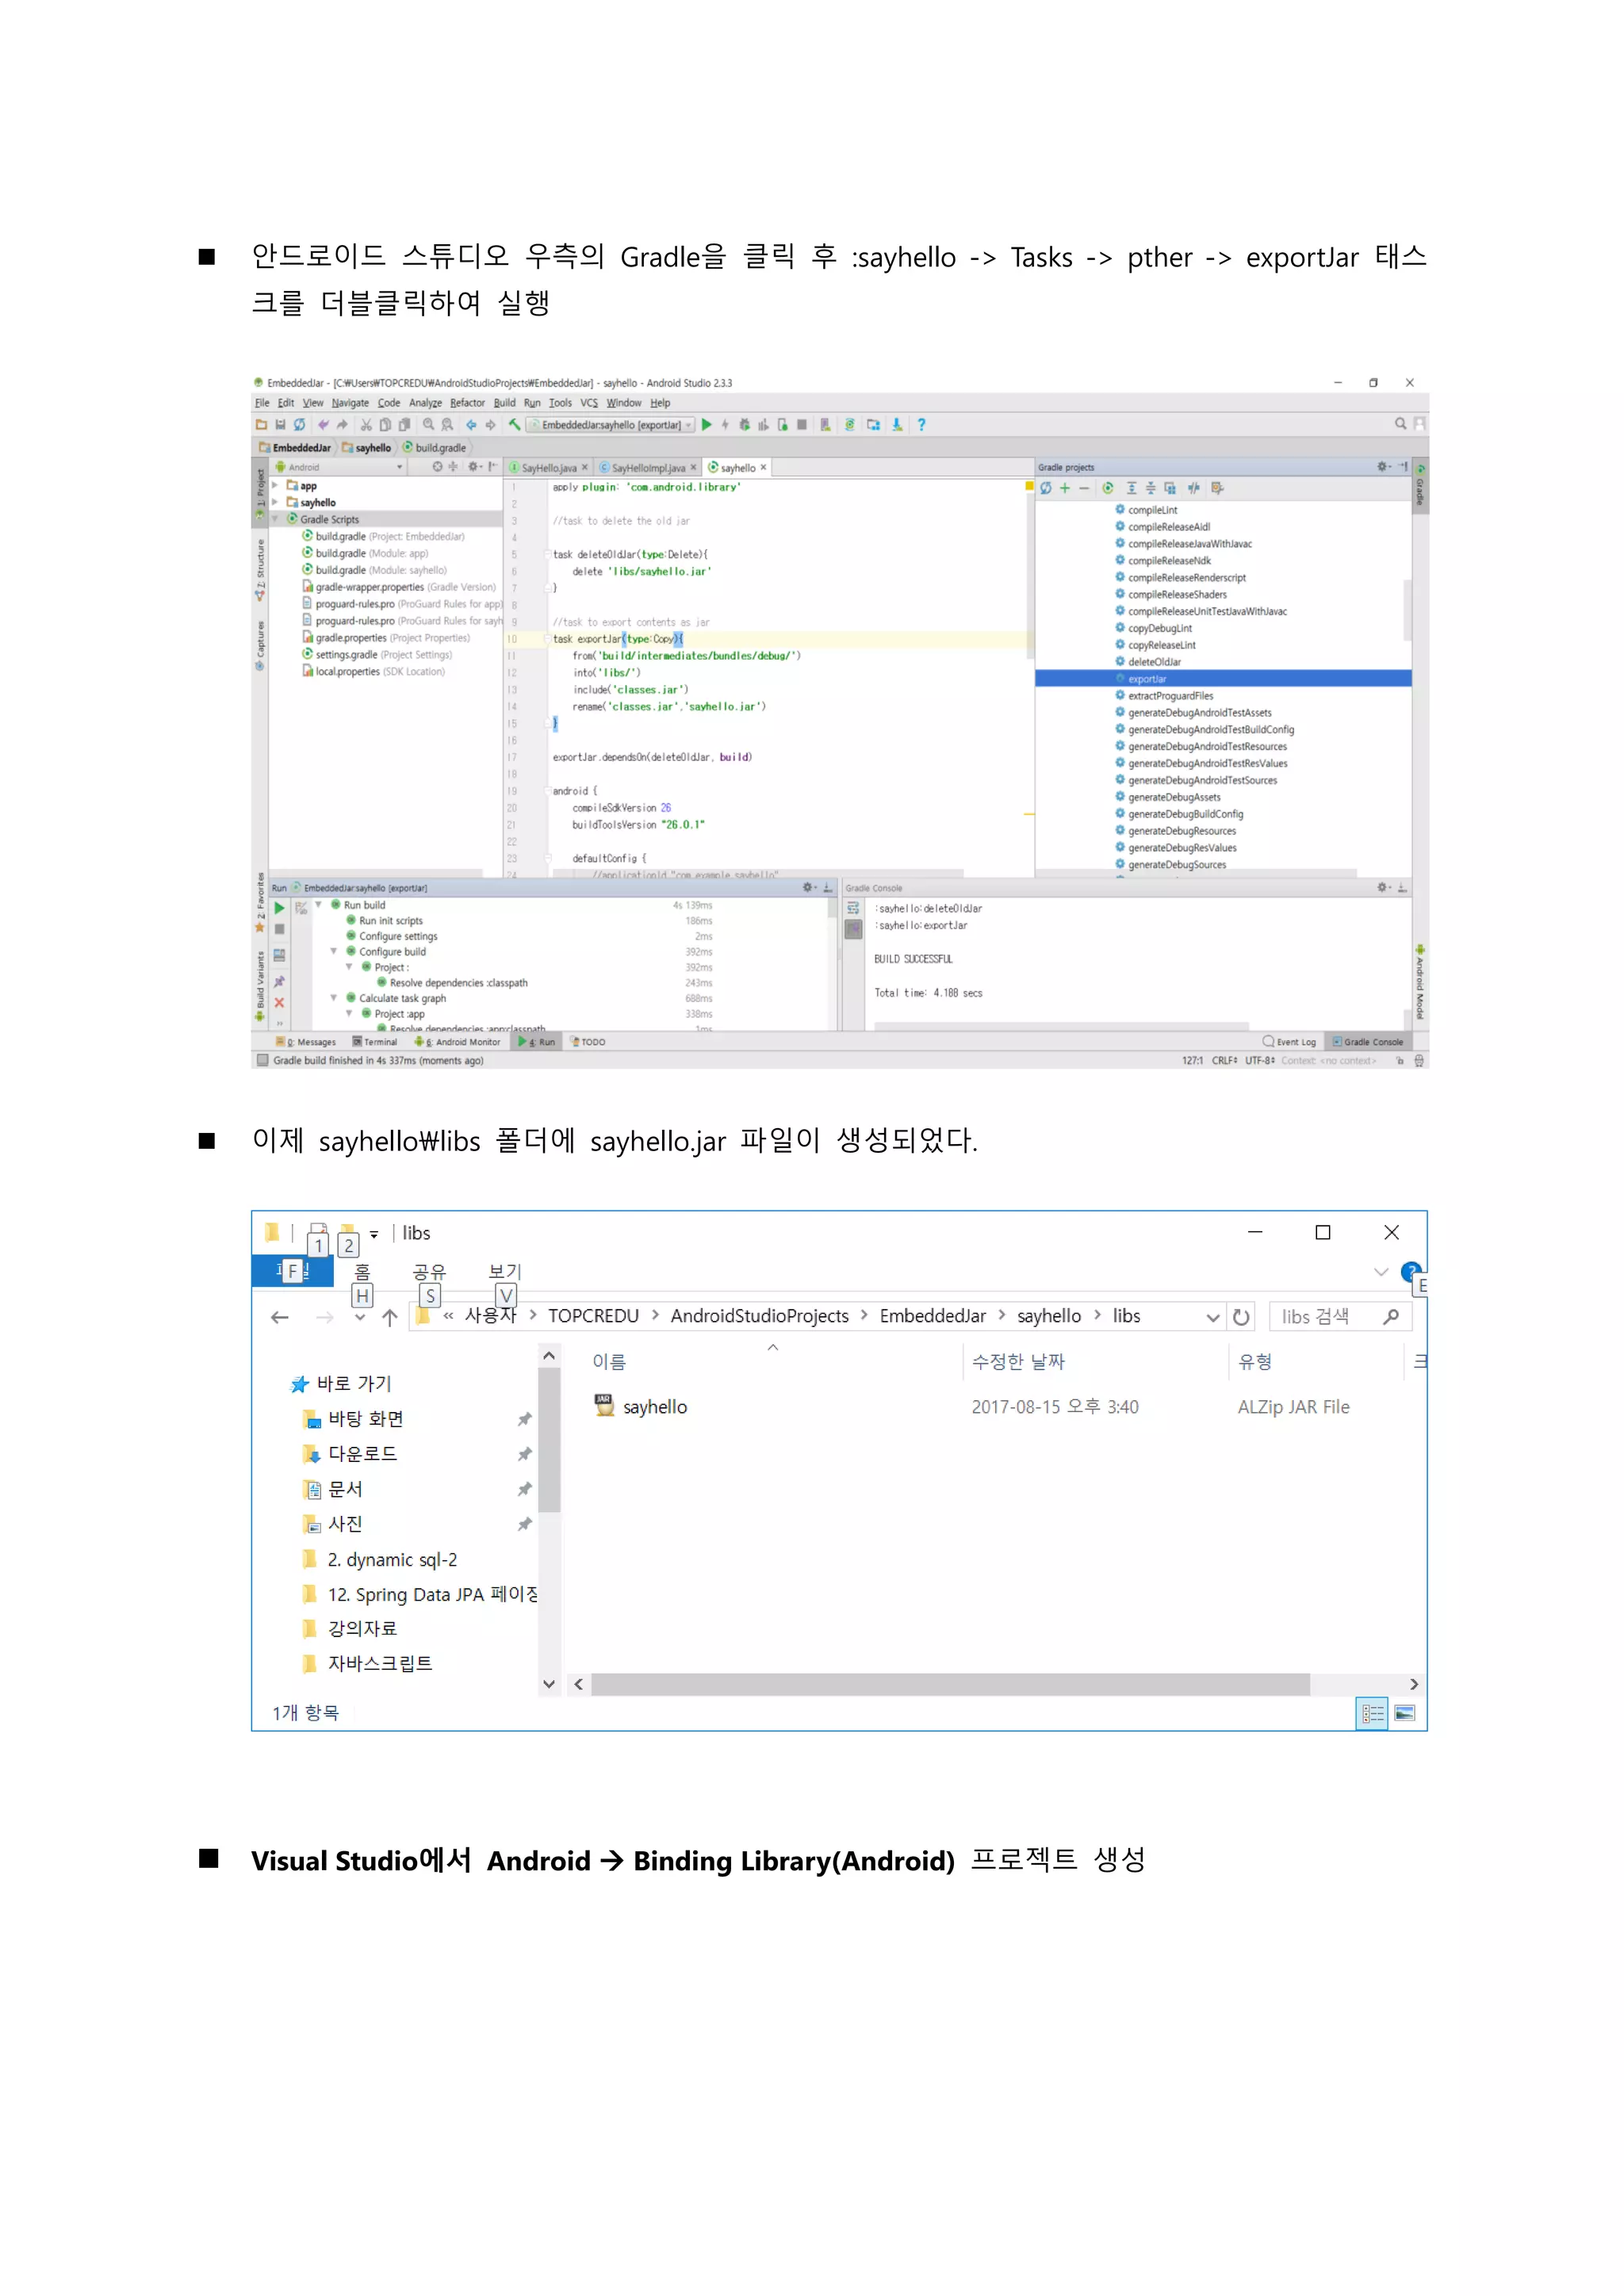
Task: Click the Undo arrow toolbar icon
Action: 323,425
